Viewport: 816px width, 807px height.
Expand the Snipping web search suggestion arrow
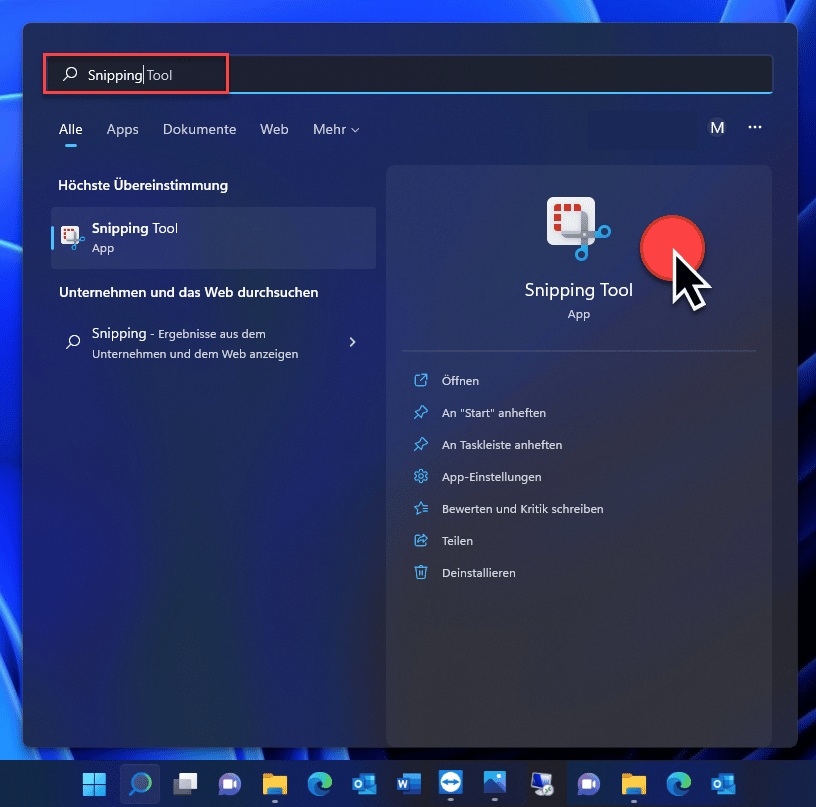coord(352,341)
